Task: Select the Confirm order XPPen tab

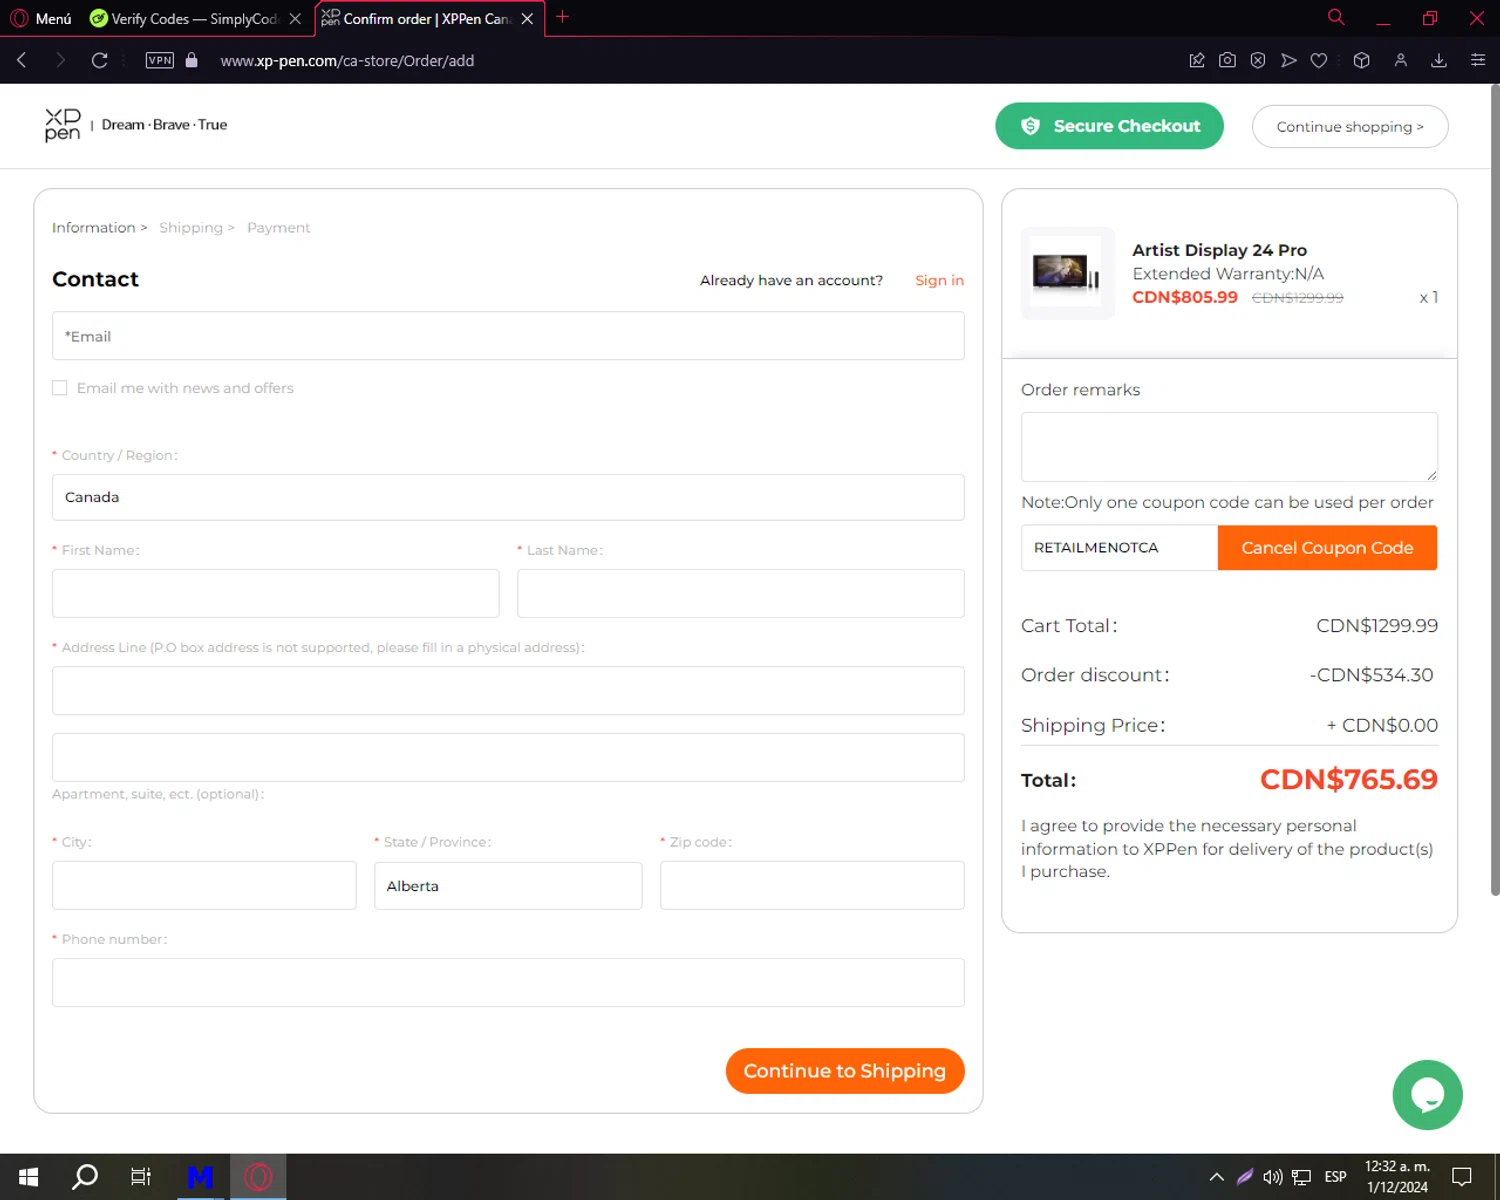Action: [418, 18]
